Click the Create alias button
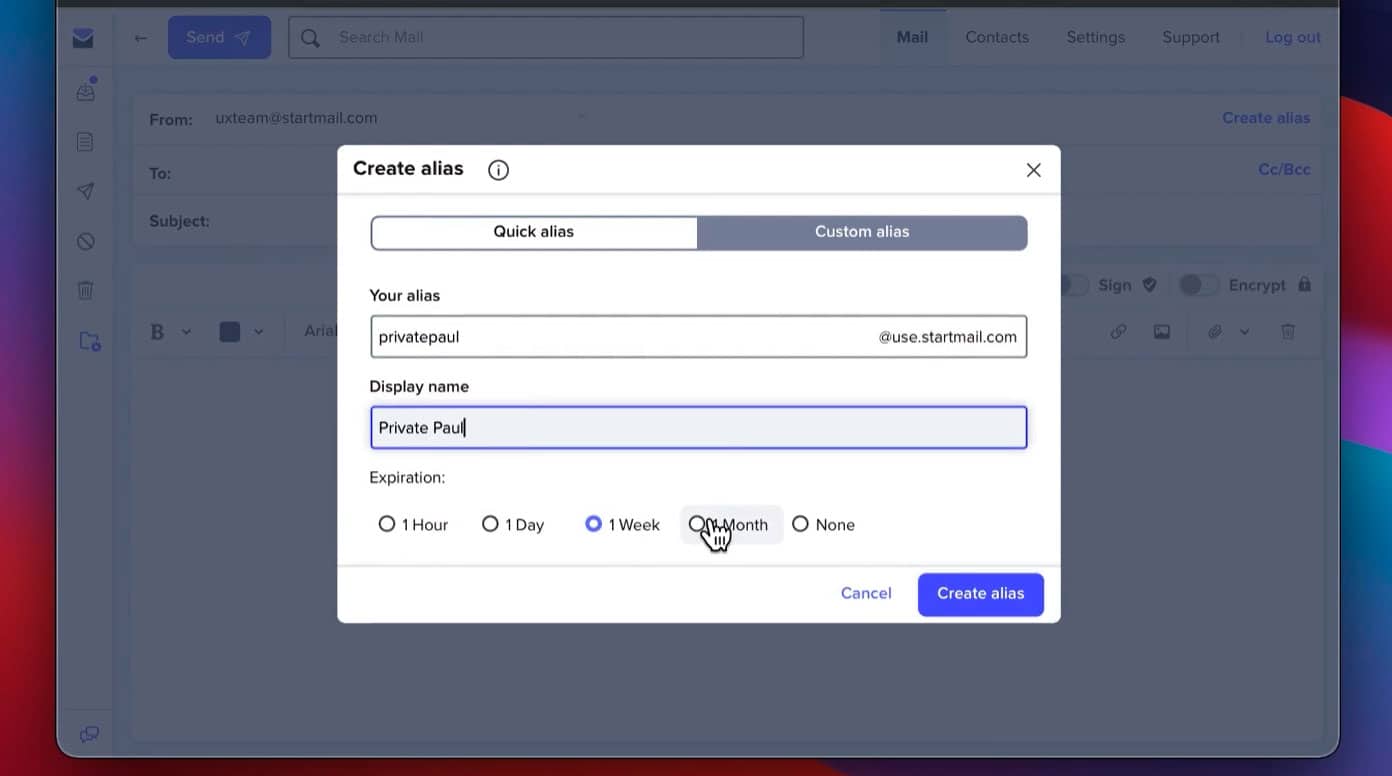Screen dimensions: 1392x776 [980, 593]
